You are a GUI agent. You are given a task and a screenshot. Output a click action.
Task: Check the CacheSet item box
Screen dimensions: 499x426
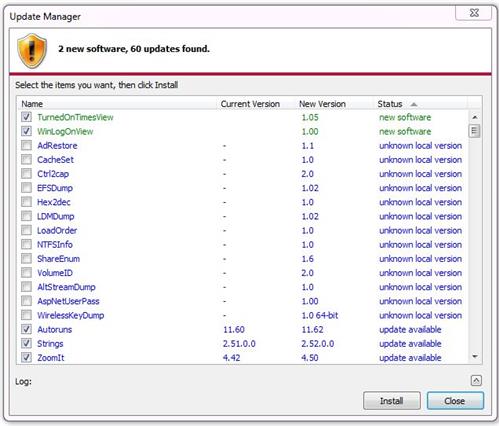(x=26, y=159)
